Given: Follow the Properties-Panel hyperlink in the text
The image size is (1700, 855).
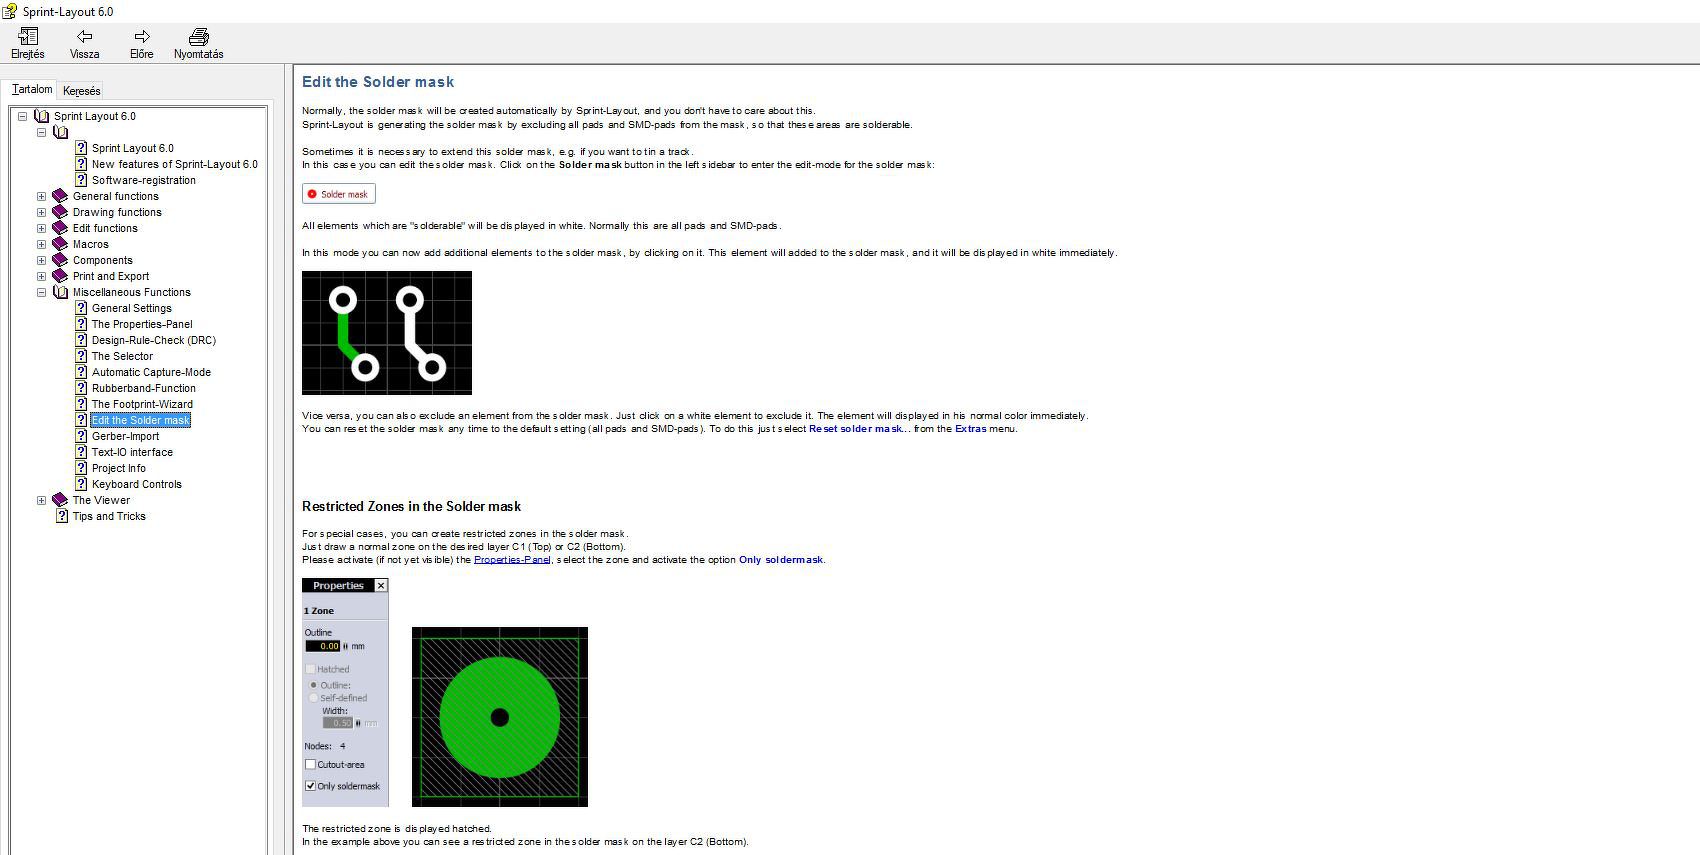Looking at the screenshot, I should (512, 560).
